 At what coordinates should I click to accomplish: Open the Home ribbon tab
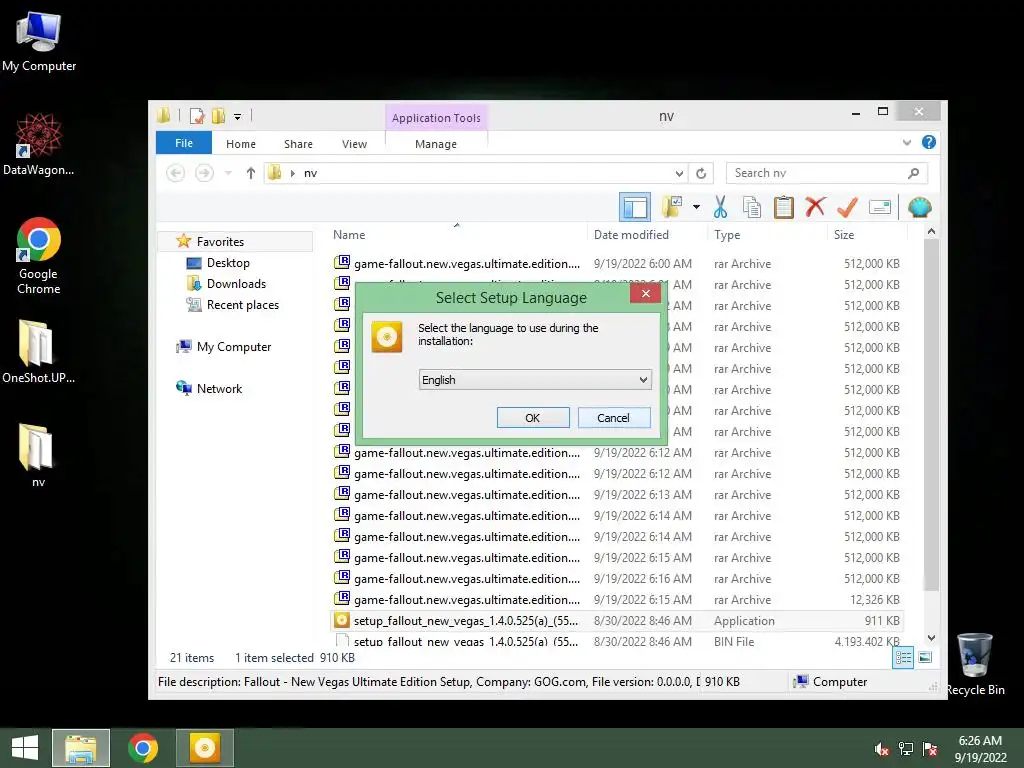point(240,144)
